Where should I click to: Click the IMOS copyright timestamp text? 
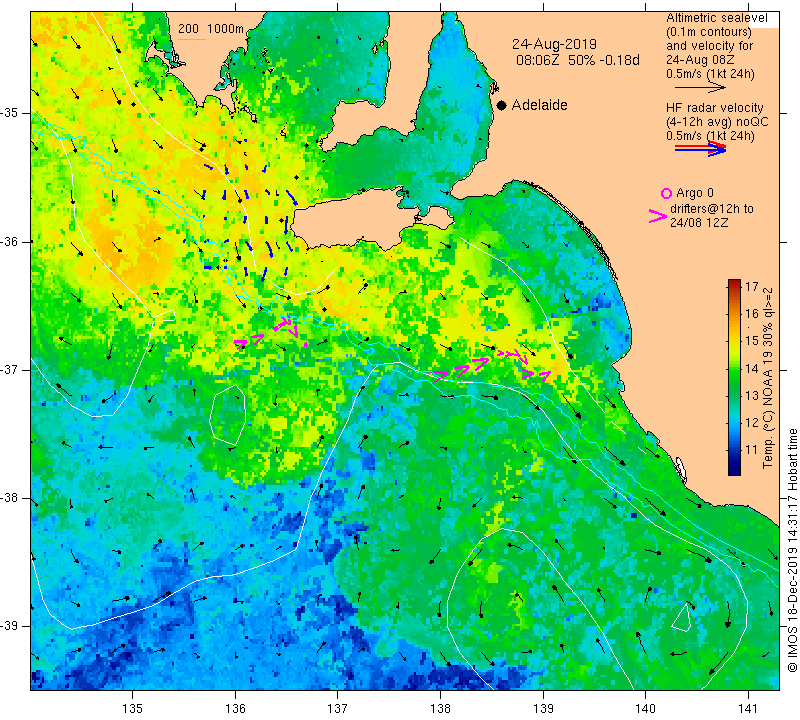pos(792,550)
